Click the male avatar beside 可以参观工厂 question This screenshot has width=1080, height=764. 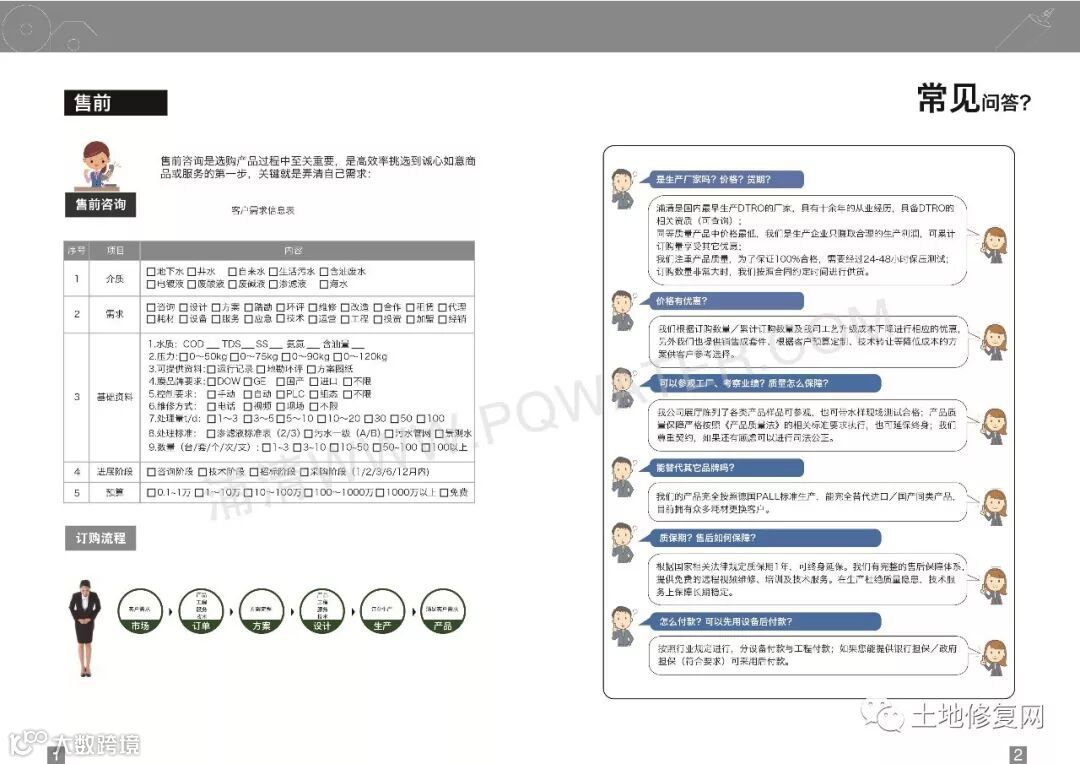[x=623, y=389]
